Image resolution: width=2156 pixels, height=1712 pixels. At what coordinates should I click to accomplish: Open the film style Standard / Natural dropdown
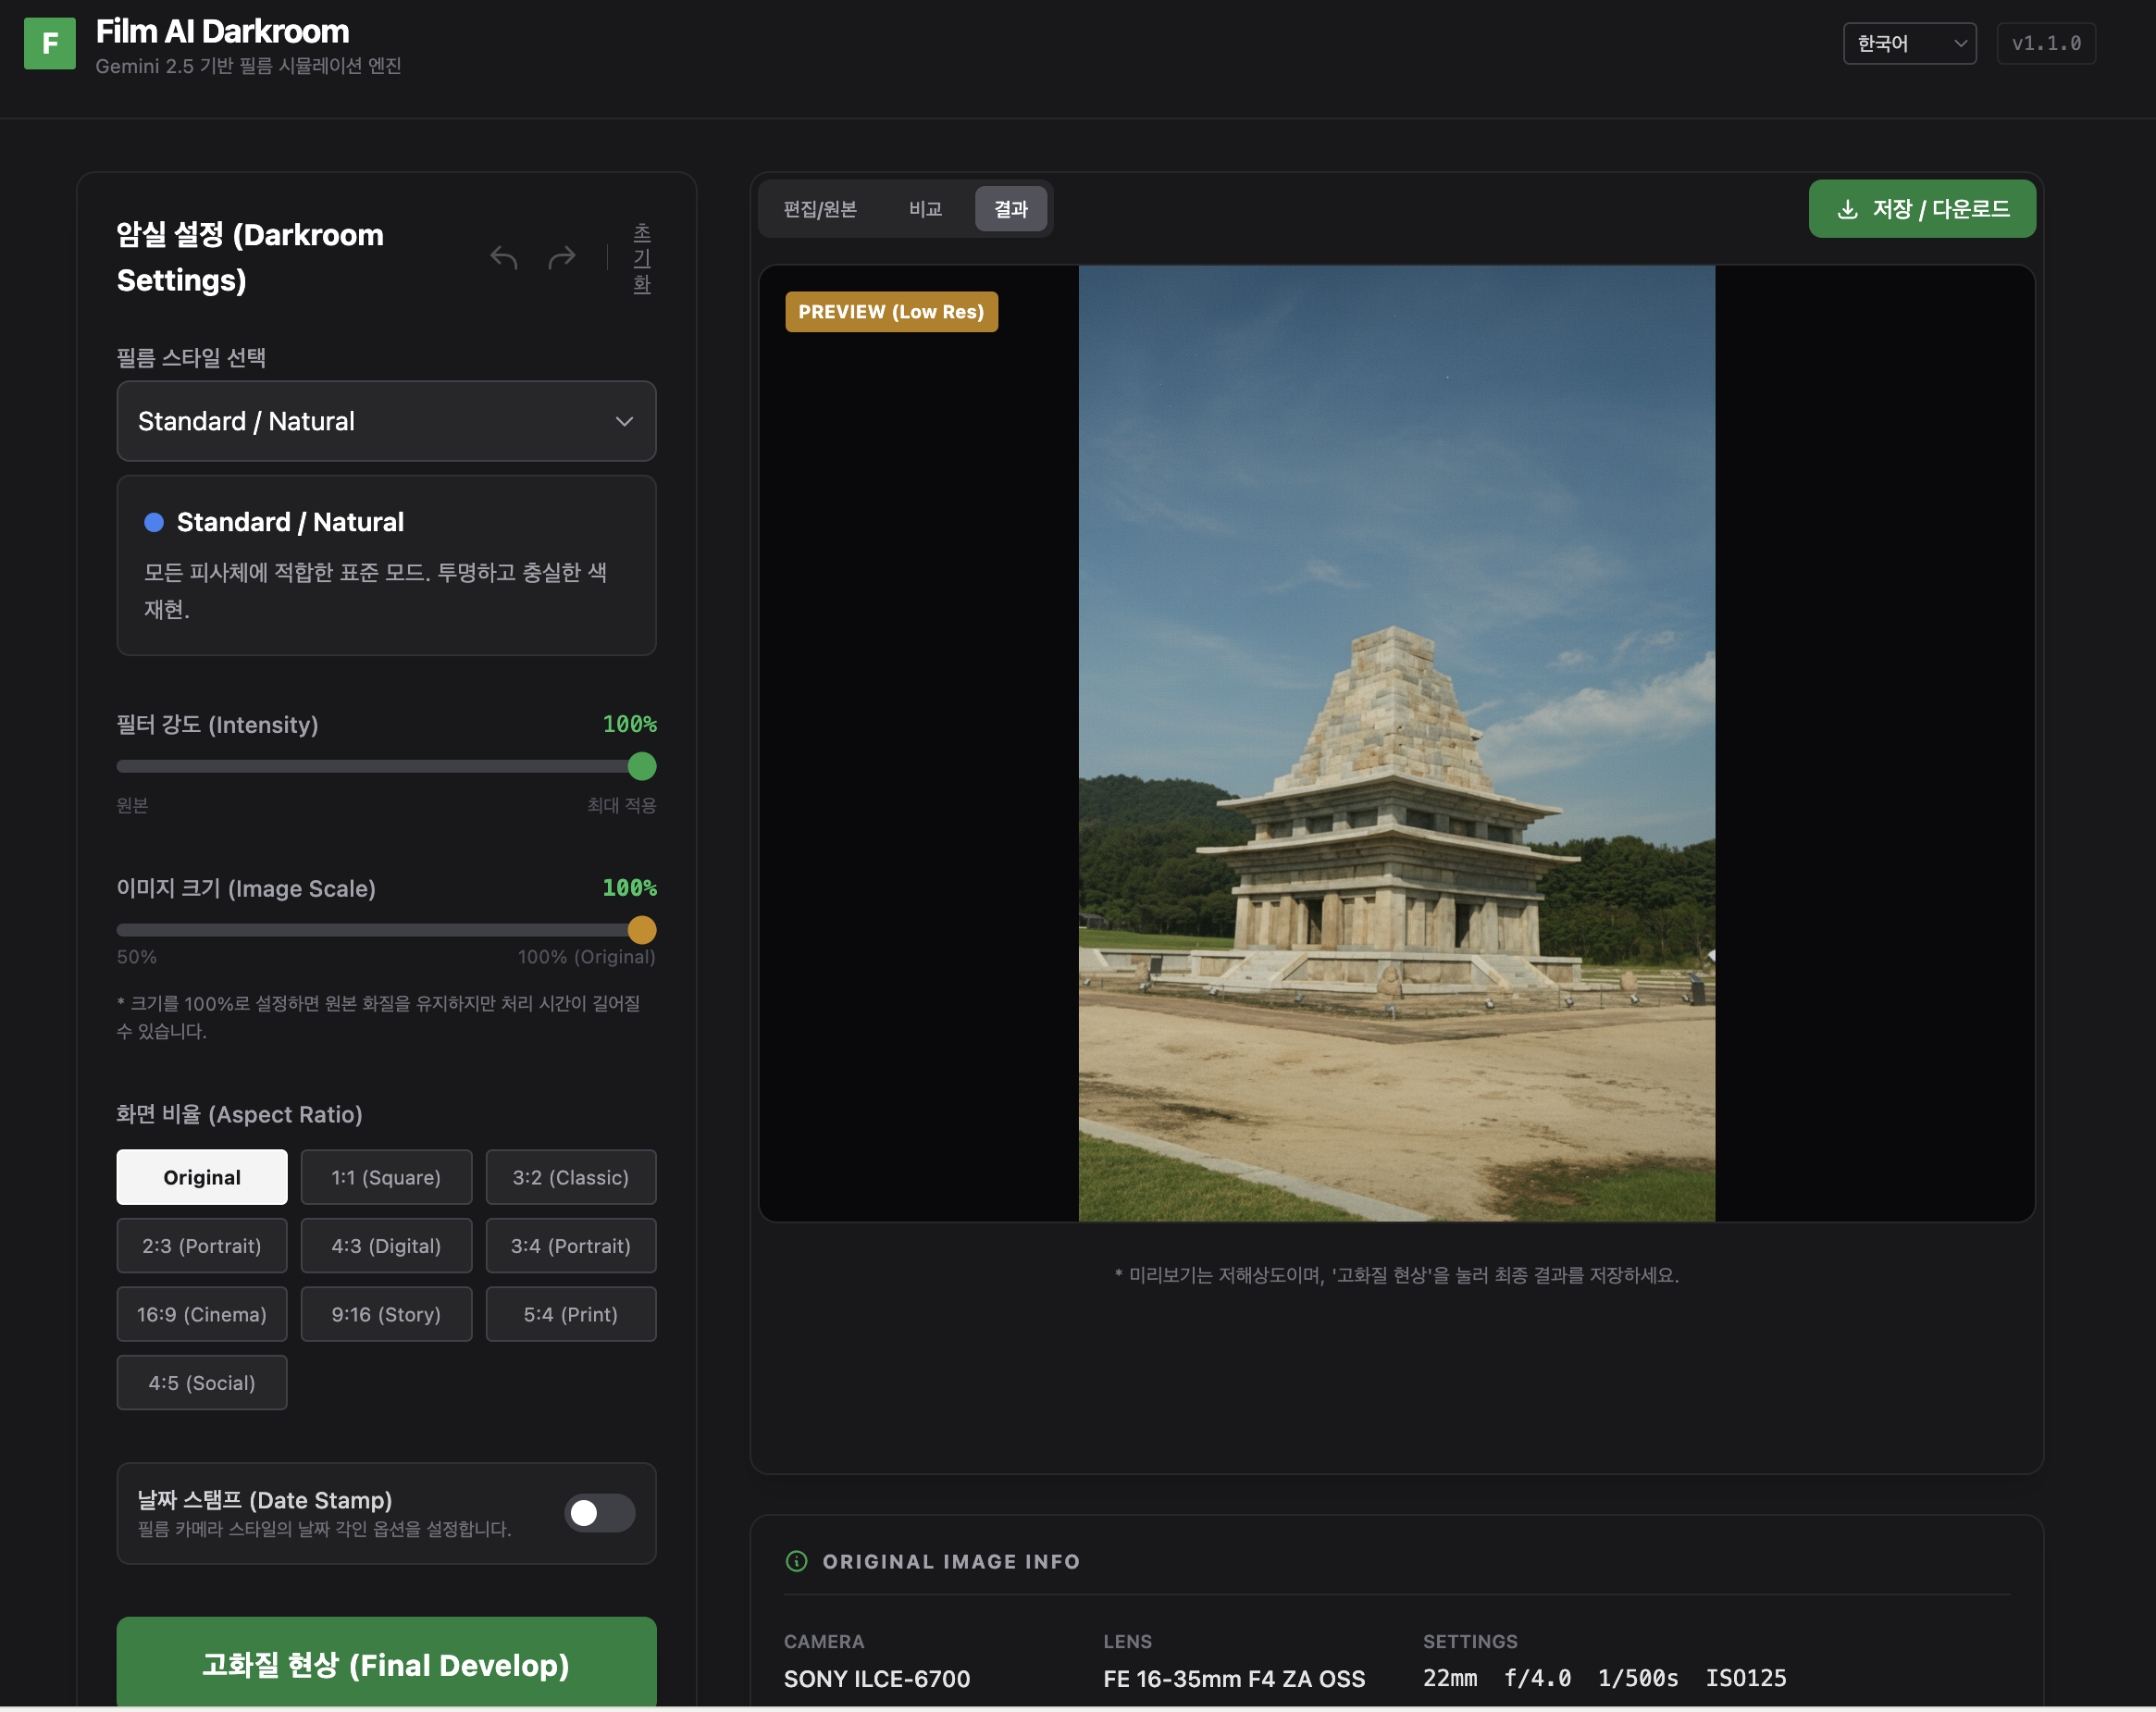pos(386,421)
